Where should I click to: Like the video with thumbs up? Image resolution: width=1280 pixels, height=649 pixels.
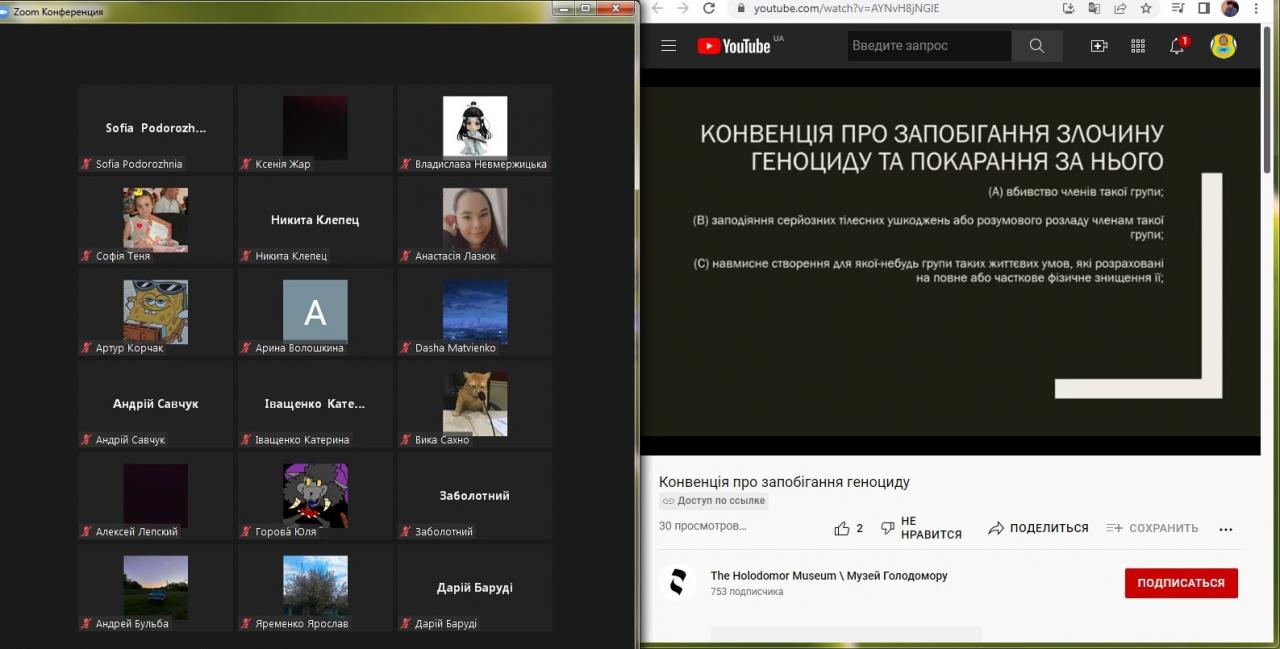point(842,528)
